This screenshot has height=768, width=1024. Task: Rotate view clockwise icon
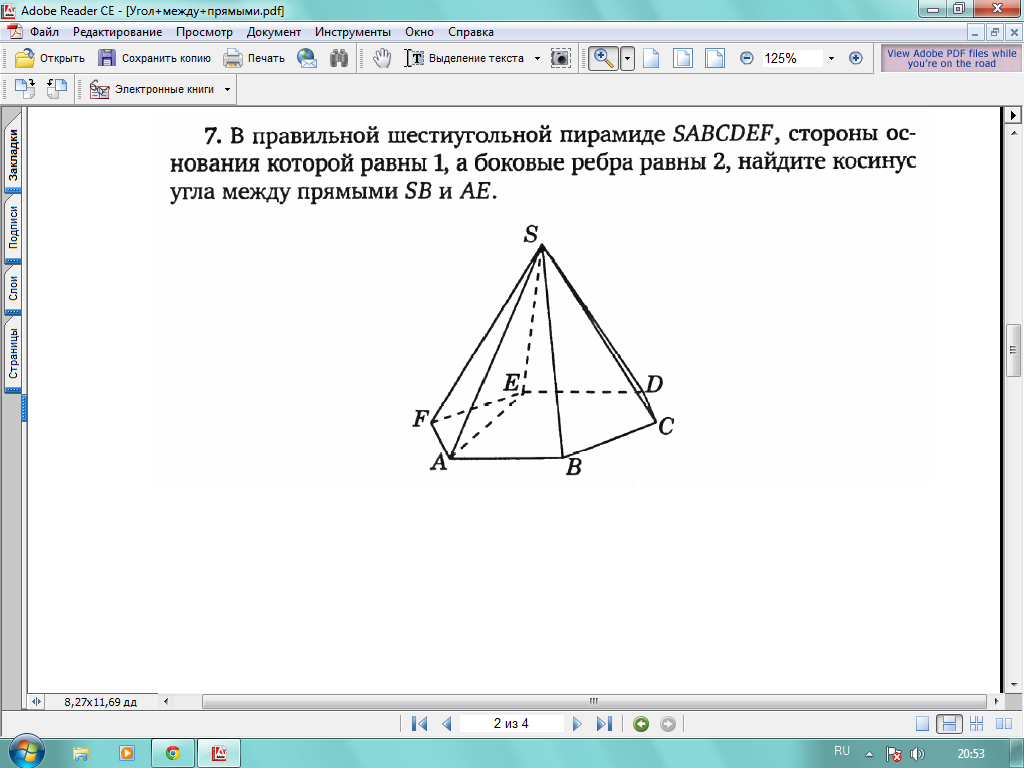[x=25, y=89]
